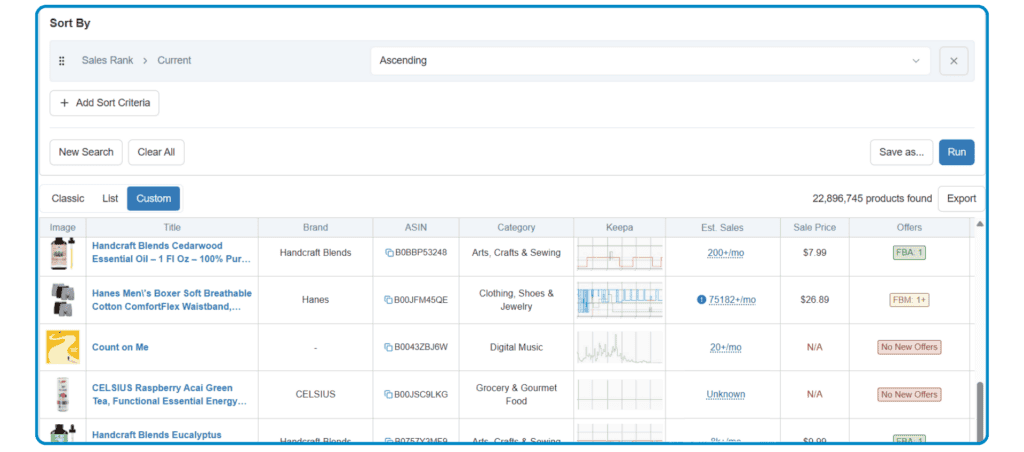Grab the drag handle beside Sales Rank
Image resolution: width=1024 pixels, height=452 pixels.
pyautogui.click(x=62, y=61)
